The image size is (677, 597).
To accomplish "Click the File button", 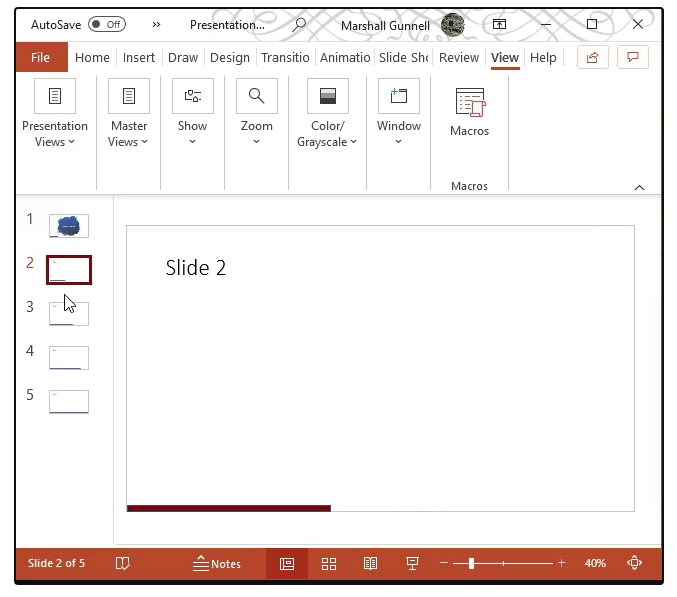I will 41,57.
